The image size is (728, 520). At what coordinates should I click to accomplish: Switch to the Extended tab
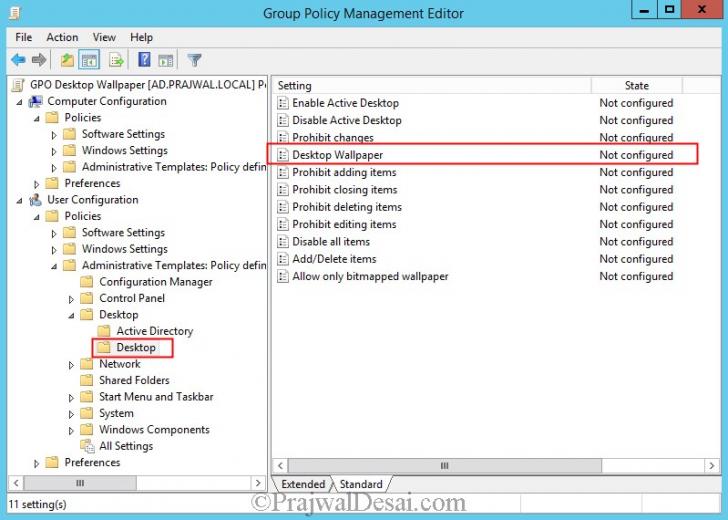303,484
